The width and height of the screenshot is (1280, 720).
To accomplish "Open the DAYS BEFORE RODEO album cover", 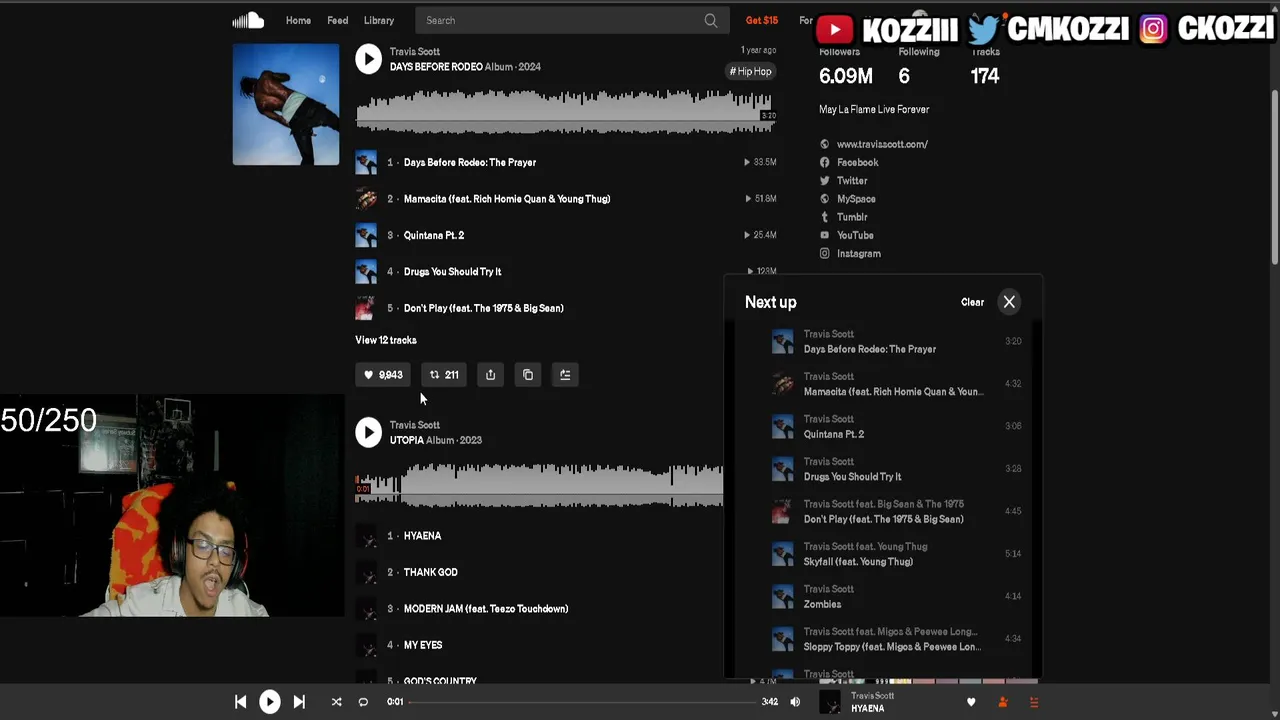I will pyautogui.click(x=286, y=104).
